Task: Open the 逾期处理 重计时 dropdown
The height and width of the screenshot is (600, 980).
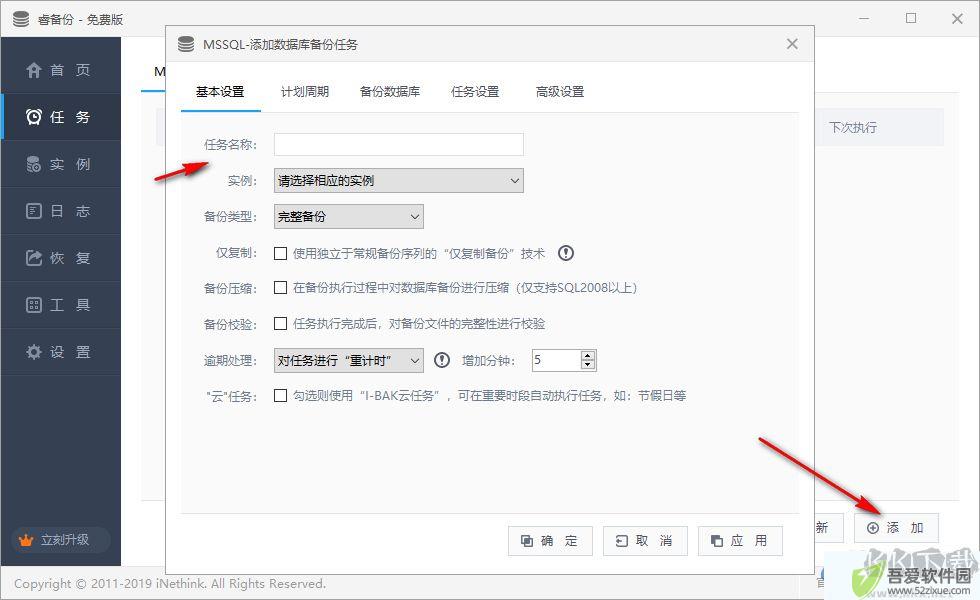Action: coord(349,361)
